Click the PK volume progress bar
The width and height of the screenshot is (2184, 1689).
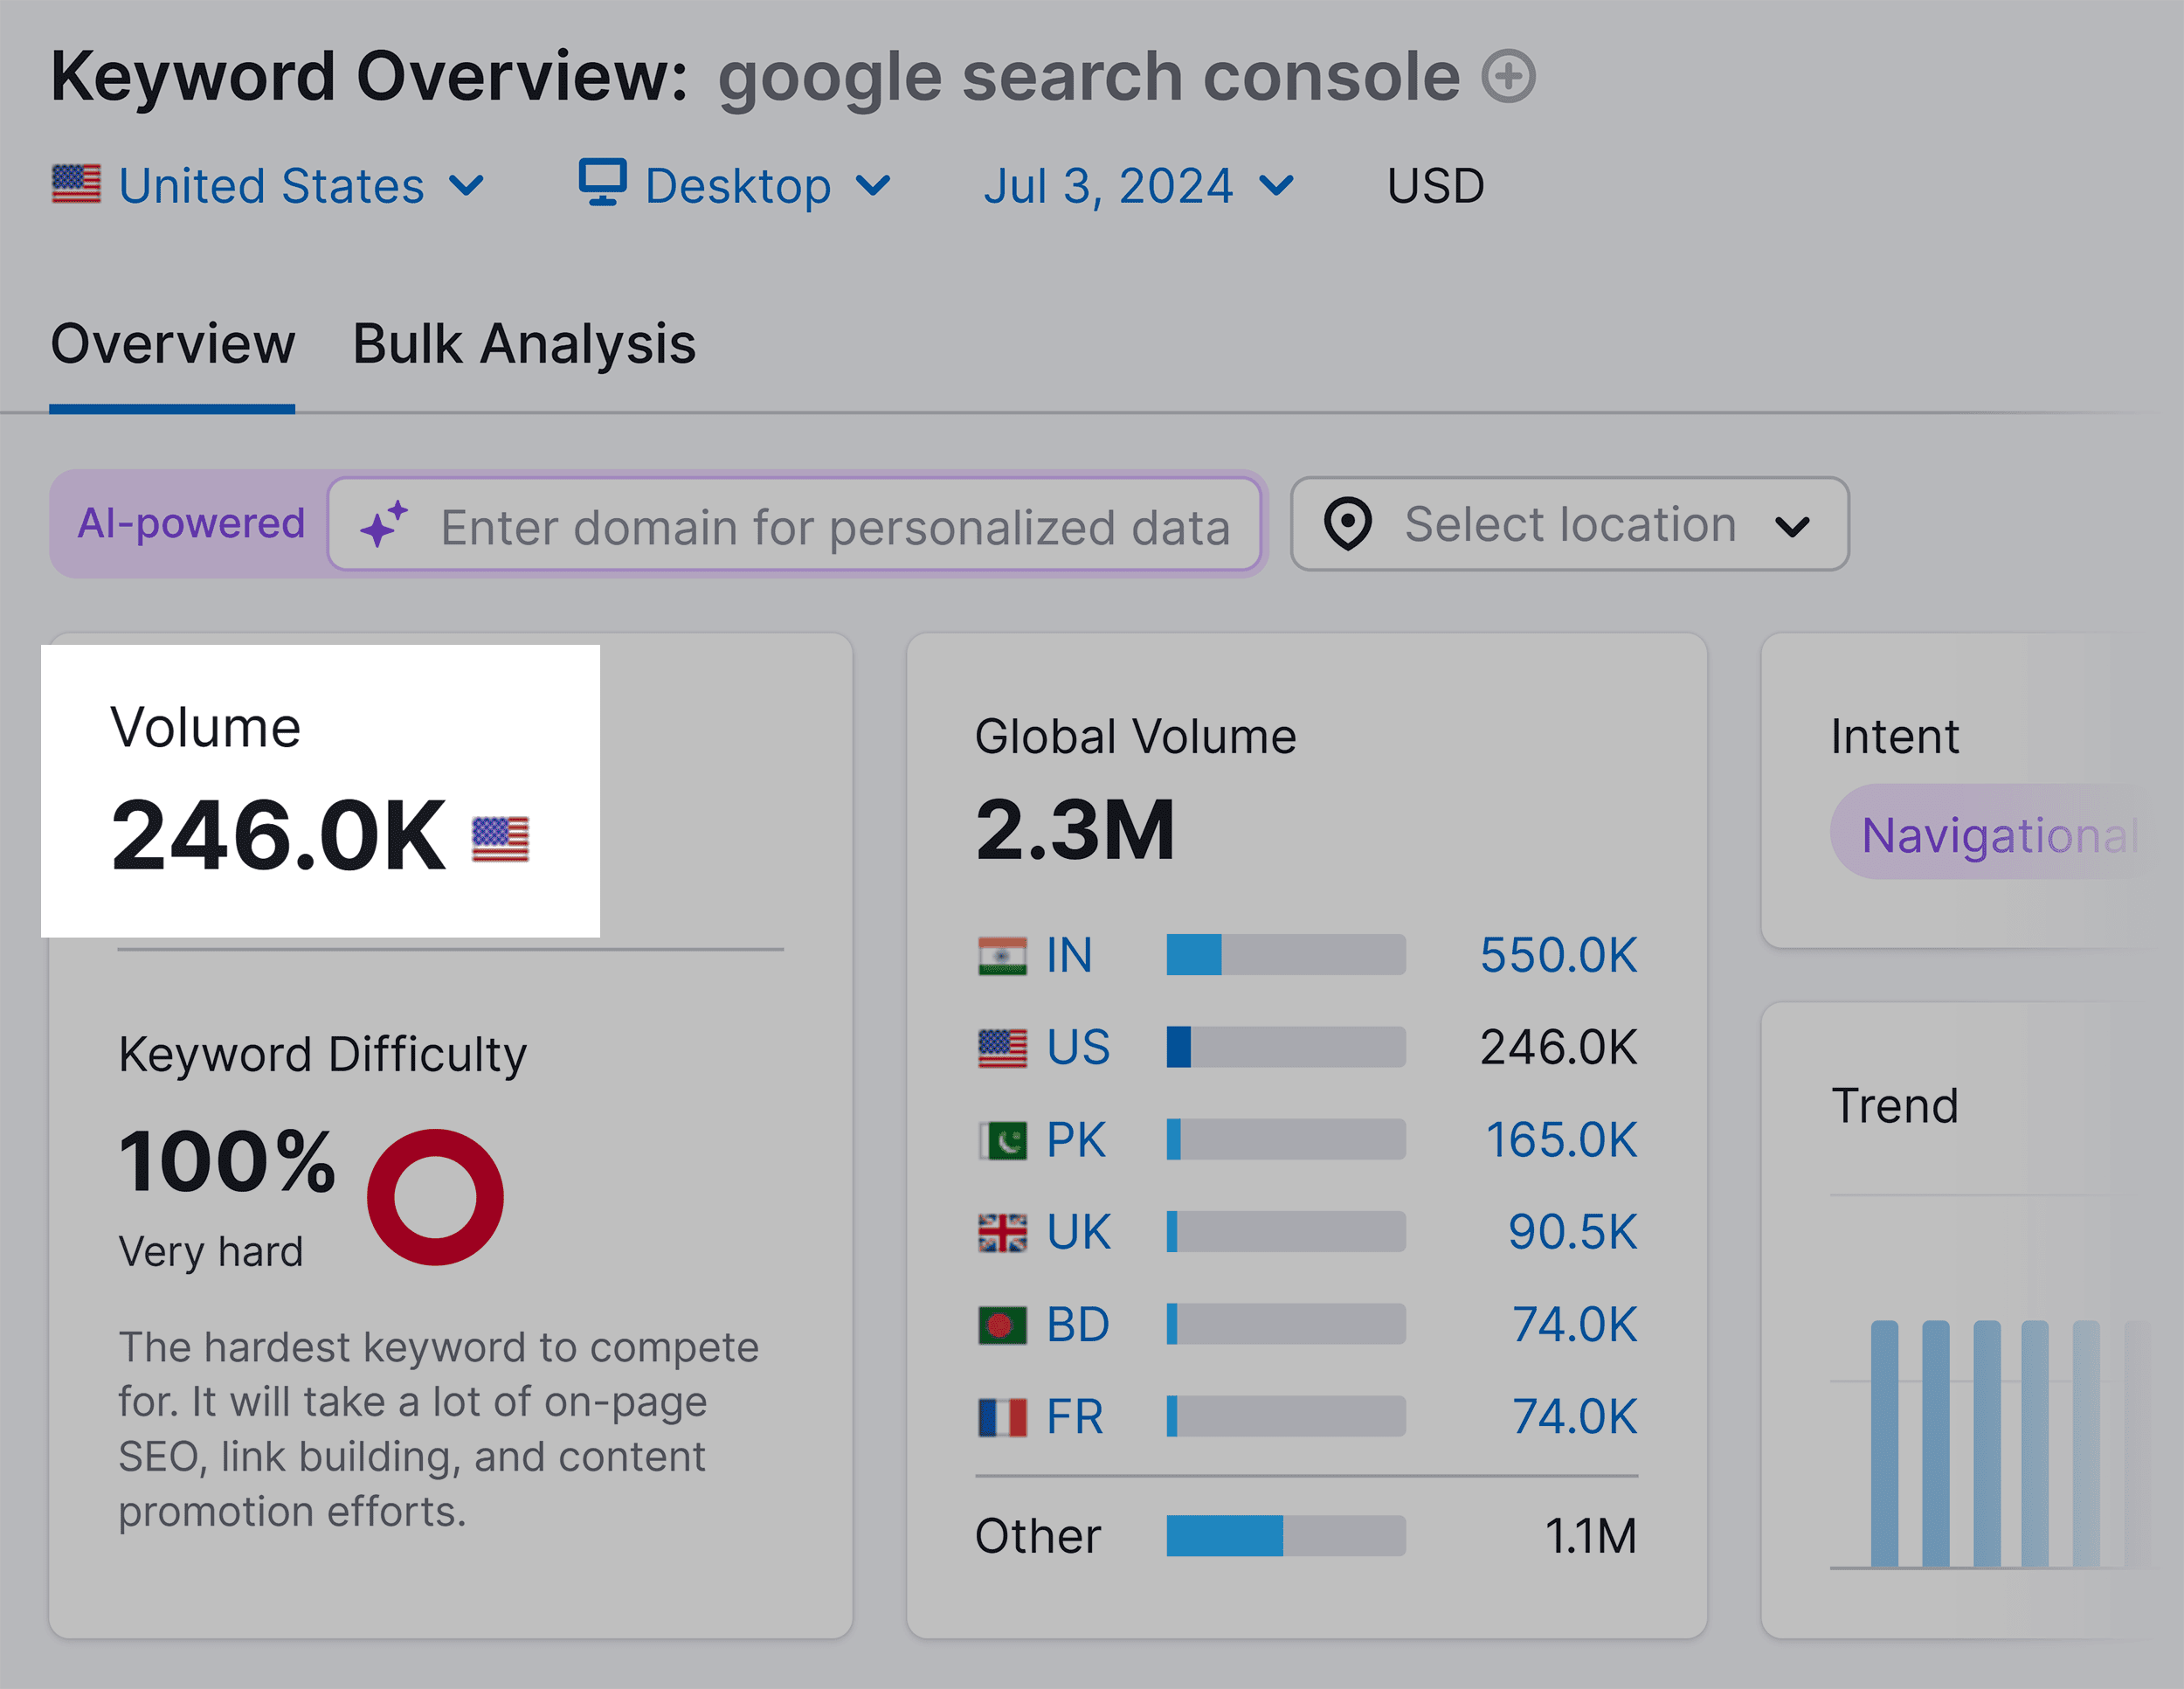coord(1286,1140)
